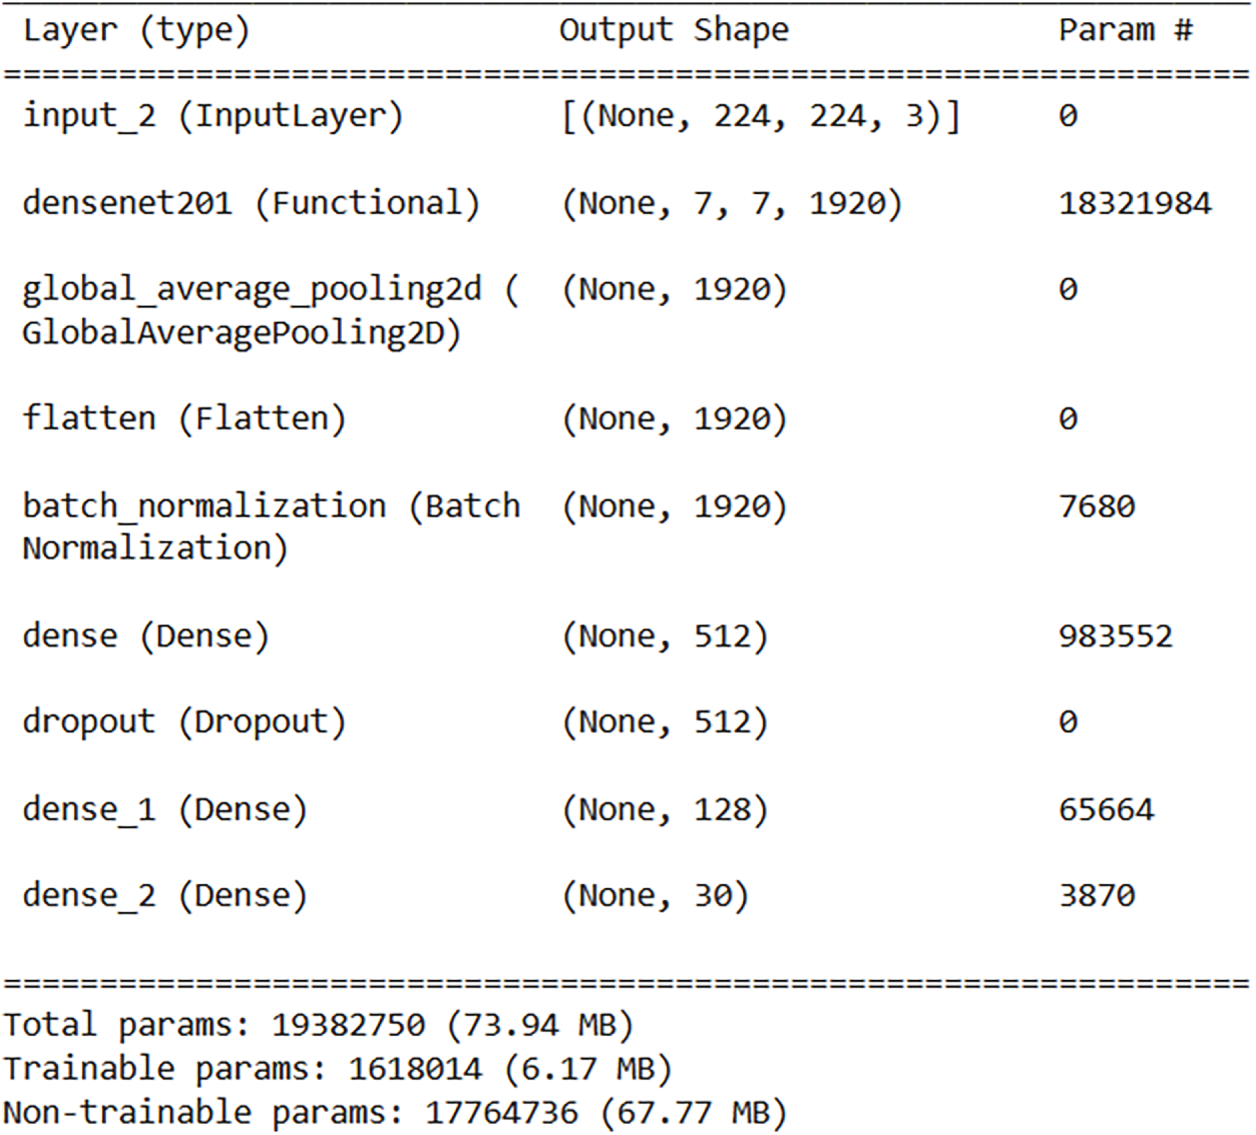Select the output shape (None, 30)
1256x1135 pixels.
pyautogui.click(x=655, y=895)
